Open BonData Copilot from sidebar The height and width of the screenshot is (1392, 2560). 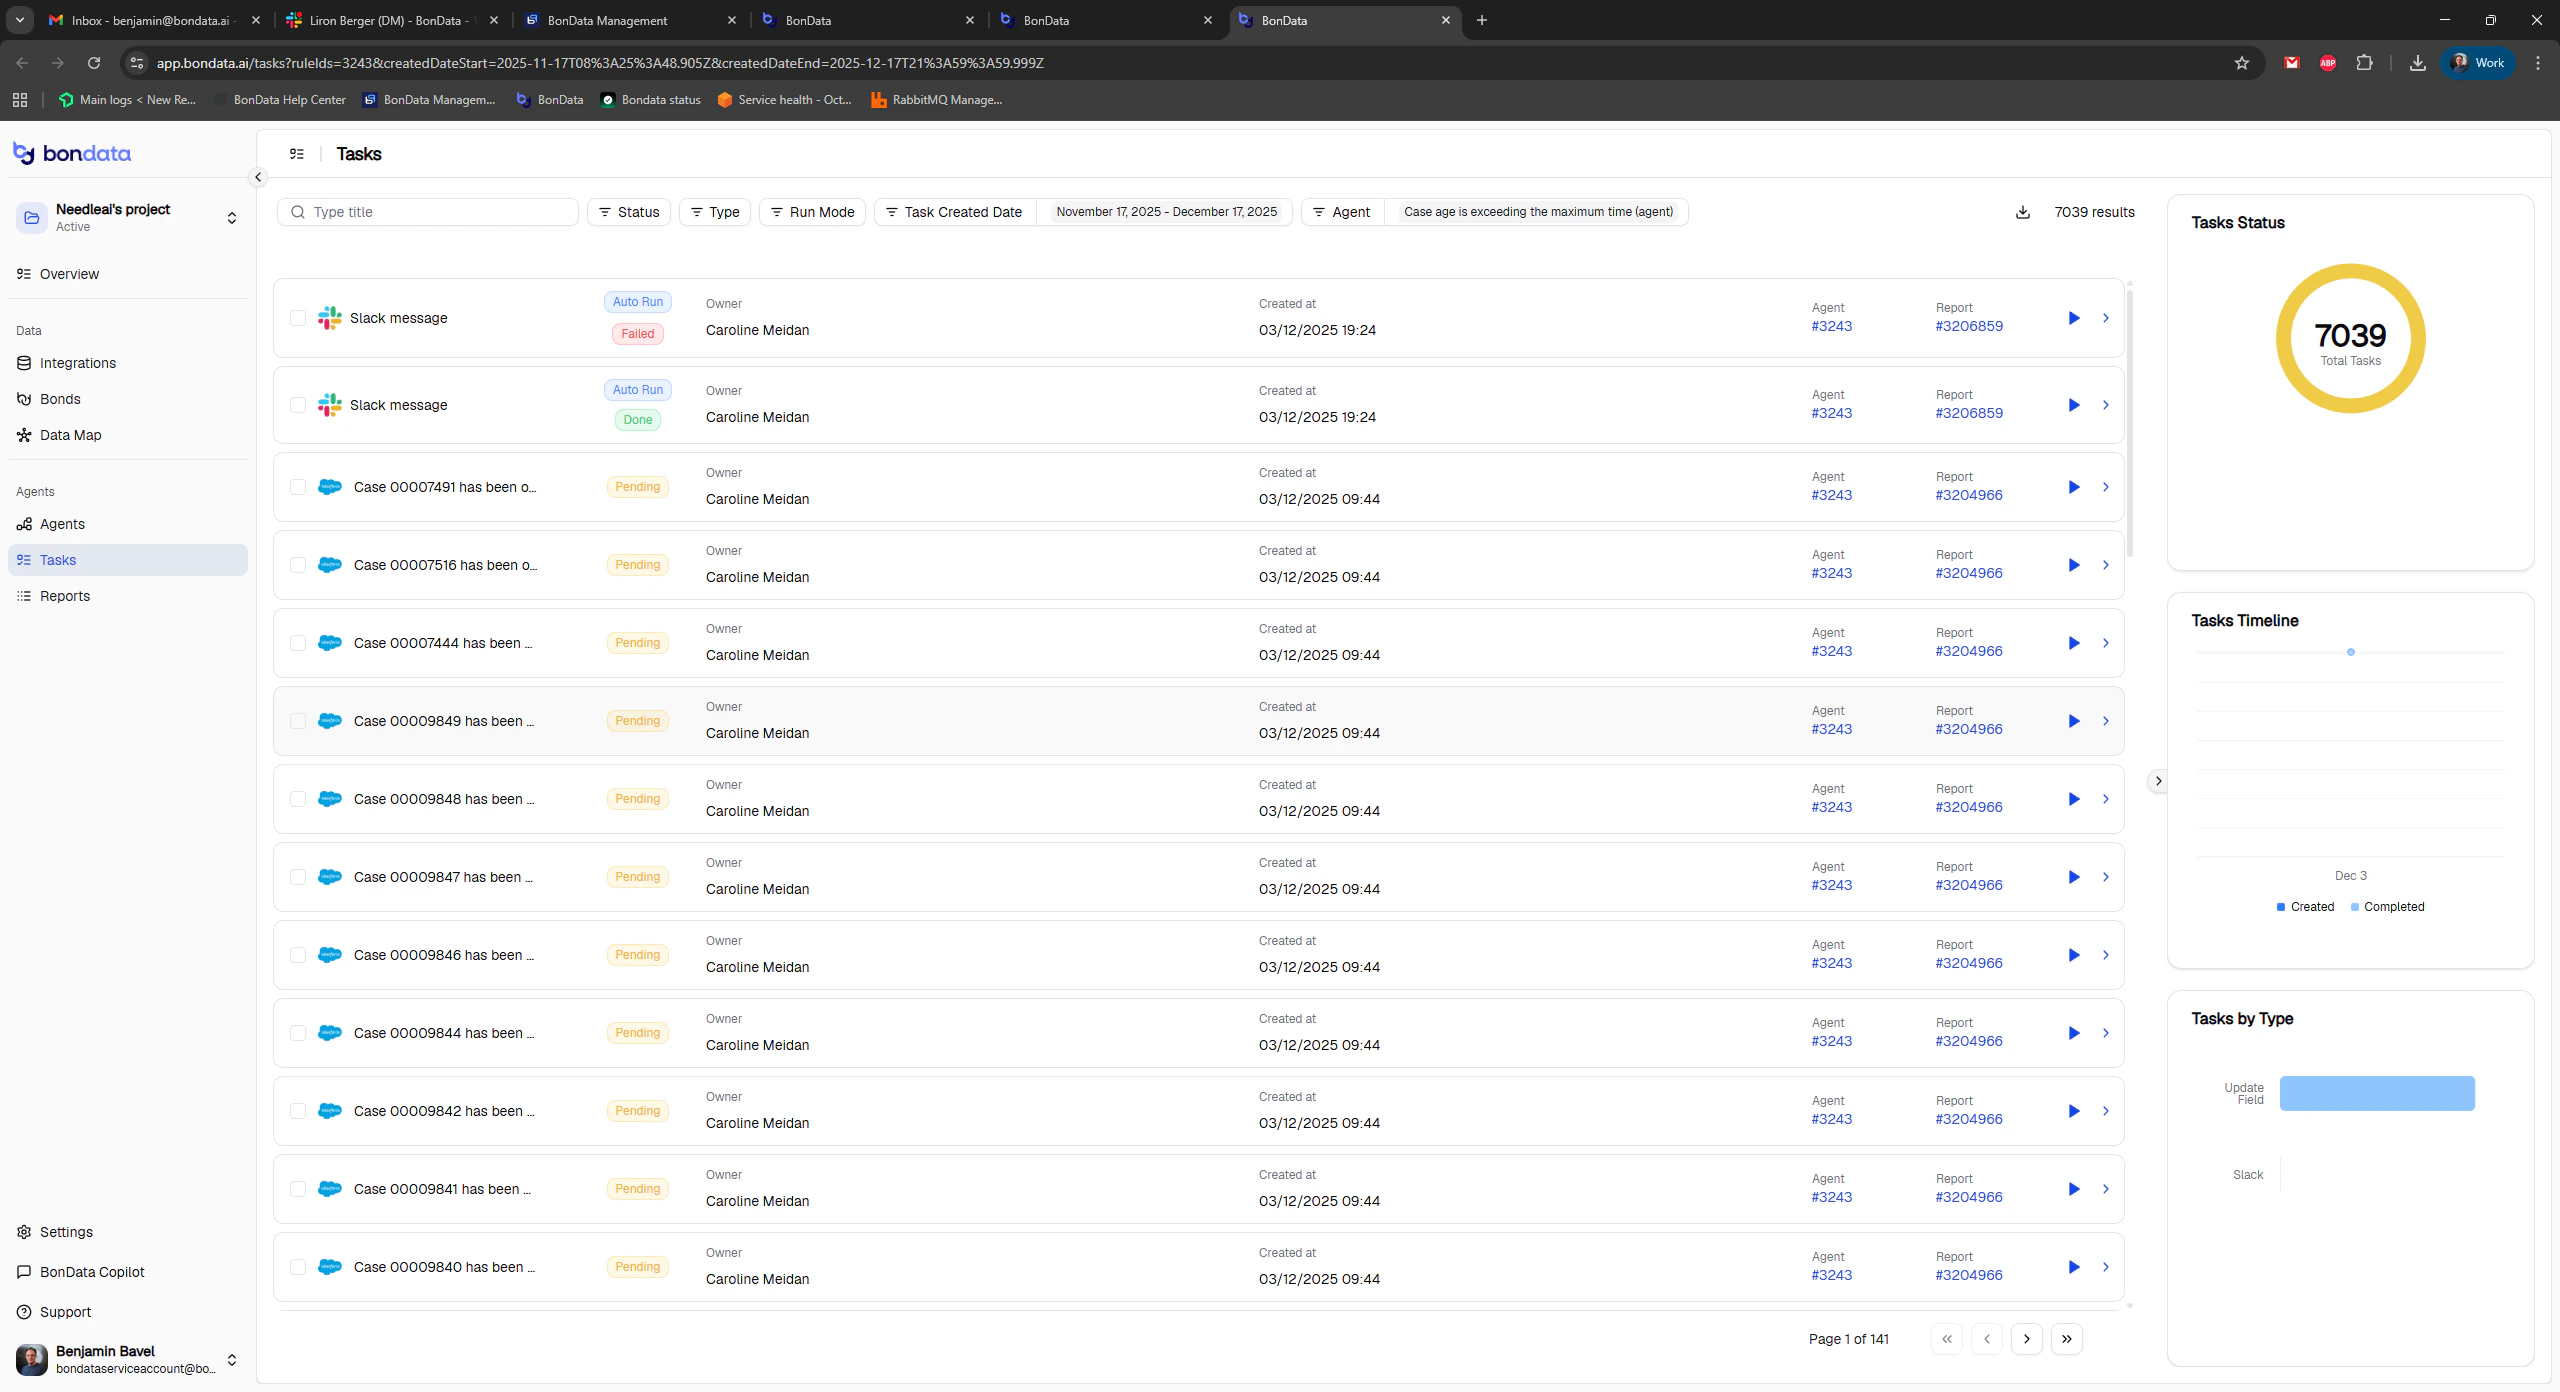[x=92, y=1272]
